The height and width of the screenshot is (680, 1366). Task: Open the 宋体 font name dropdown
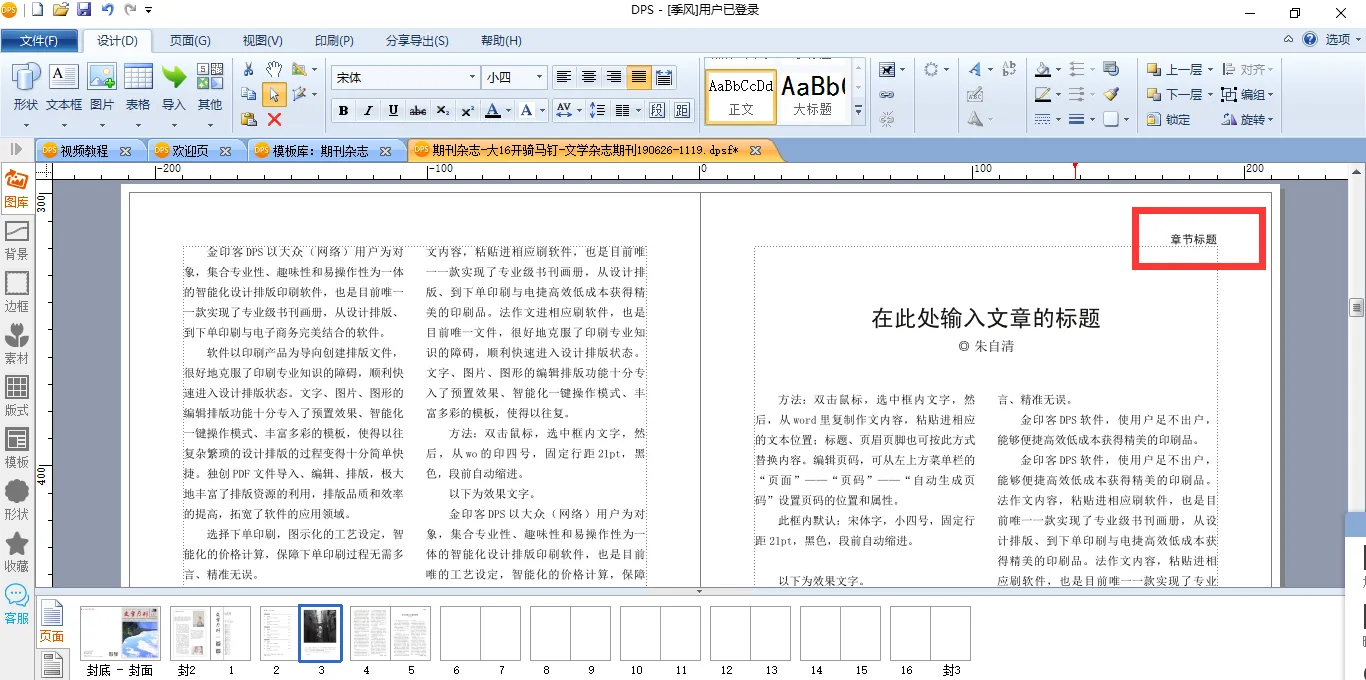click(x=472, y=77)
